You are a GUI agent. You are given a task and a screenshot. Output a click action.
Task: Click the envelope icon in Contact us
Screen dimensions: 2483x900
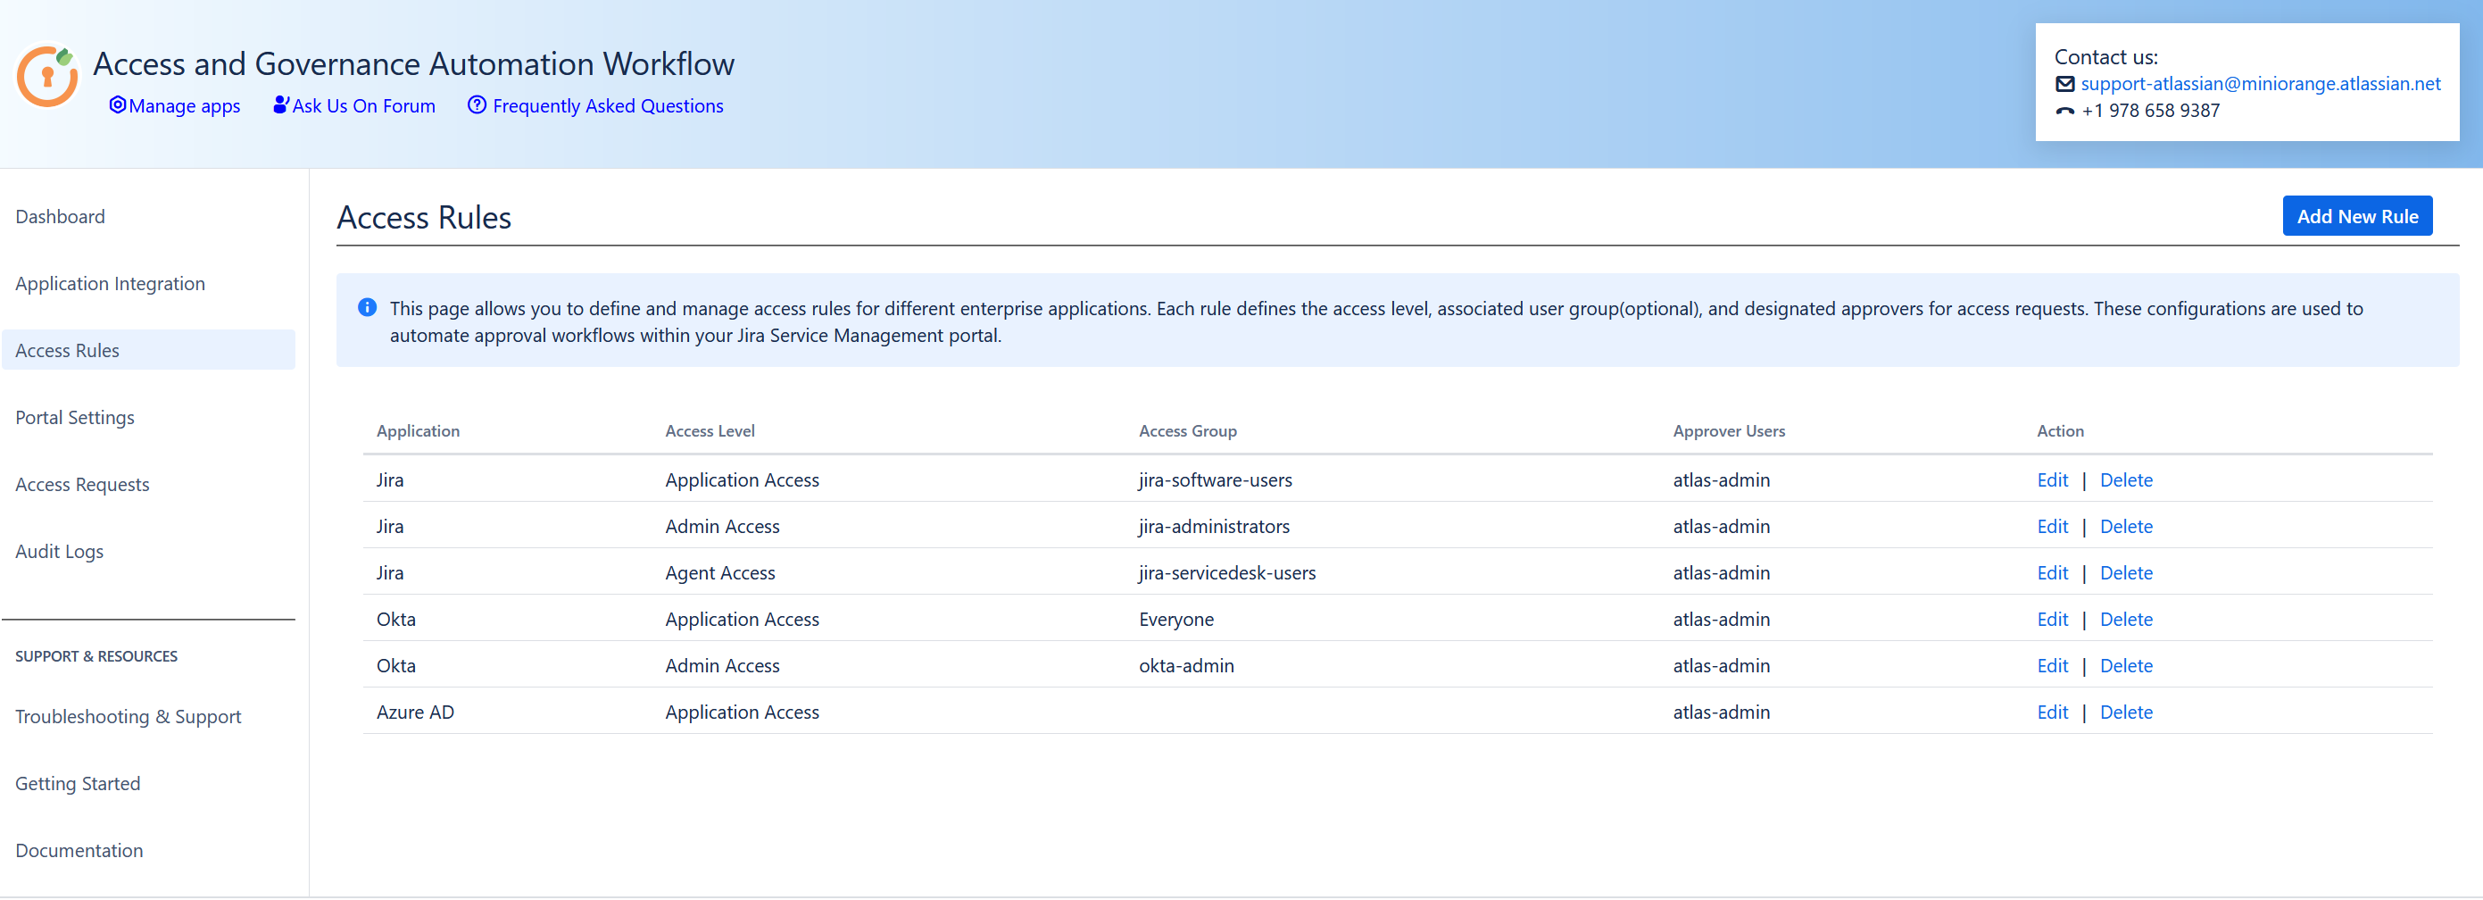(x=2065, y=84)
